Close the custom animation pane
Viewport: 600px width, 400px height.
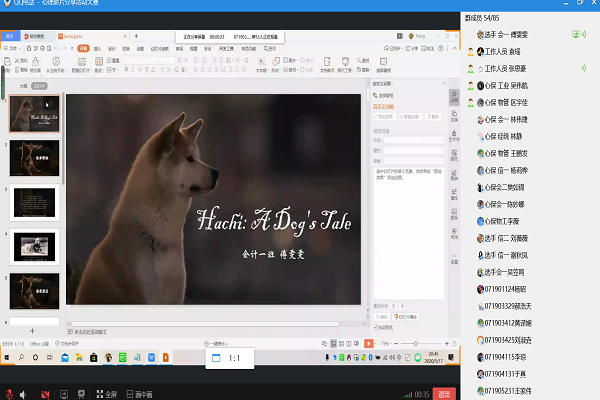[444, 83]
